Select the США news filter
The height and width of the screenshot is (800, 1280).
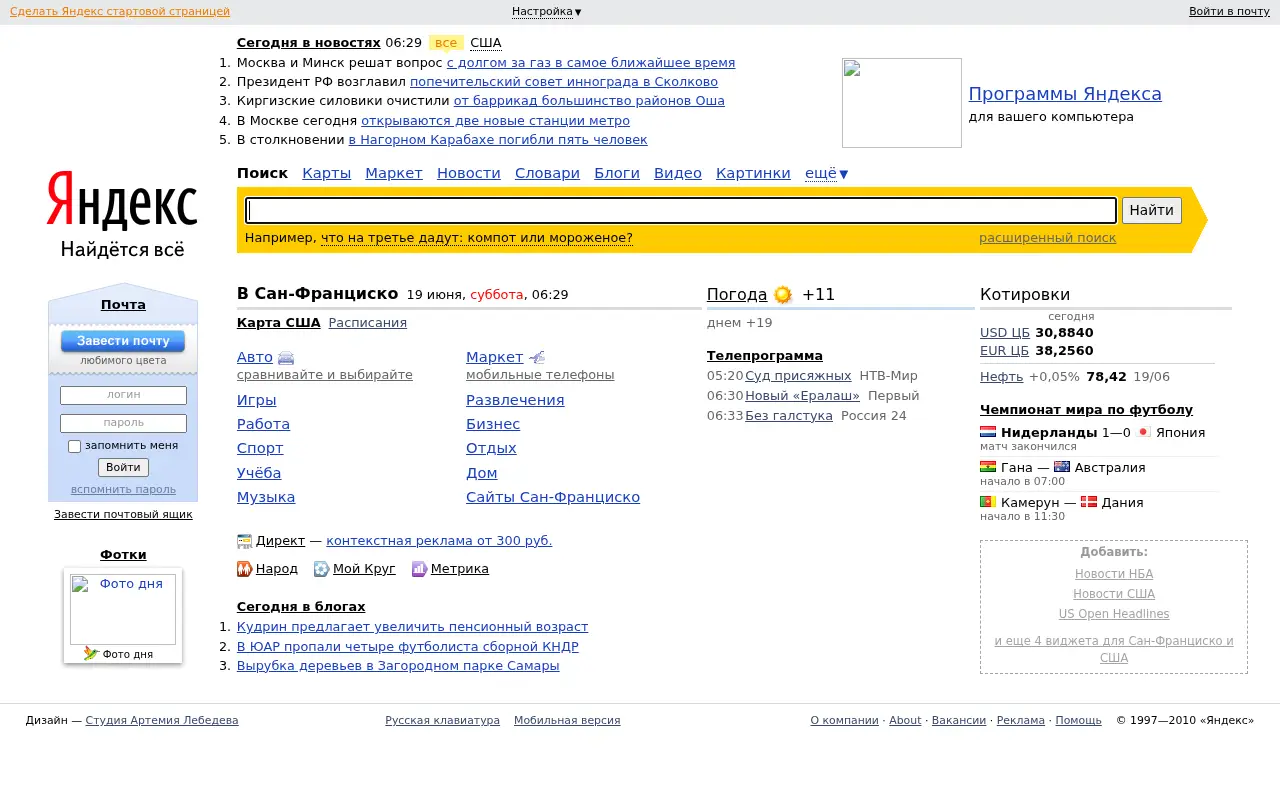click(486, 43)
